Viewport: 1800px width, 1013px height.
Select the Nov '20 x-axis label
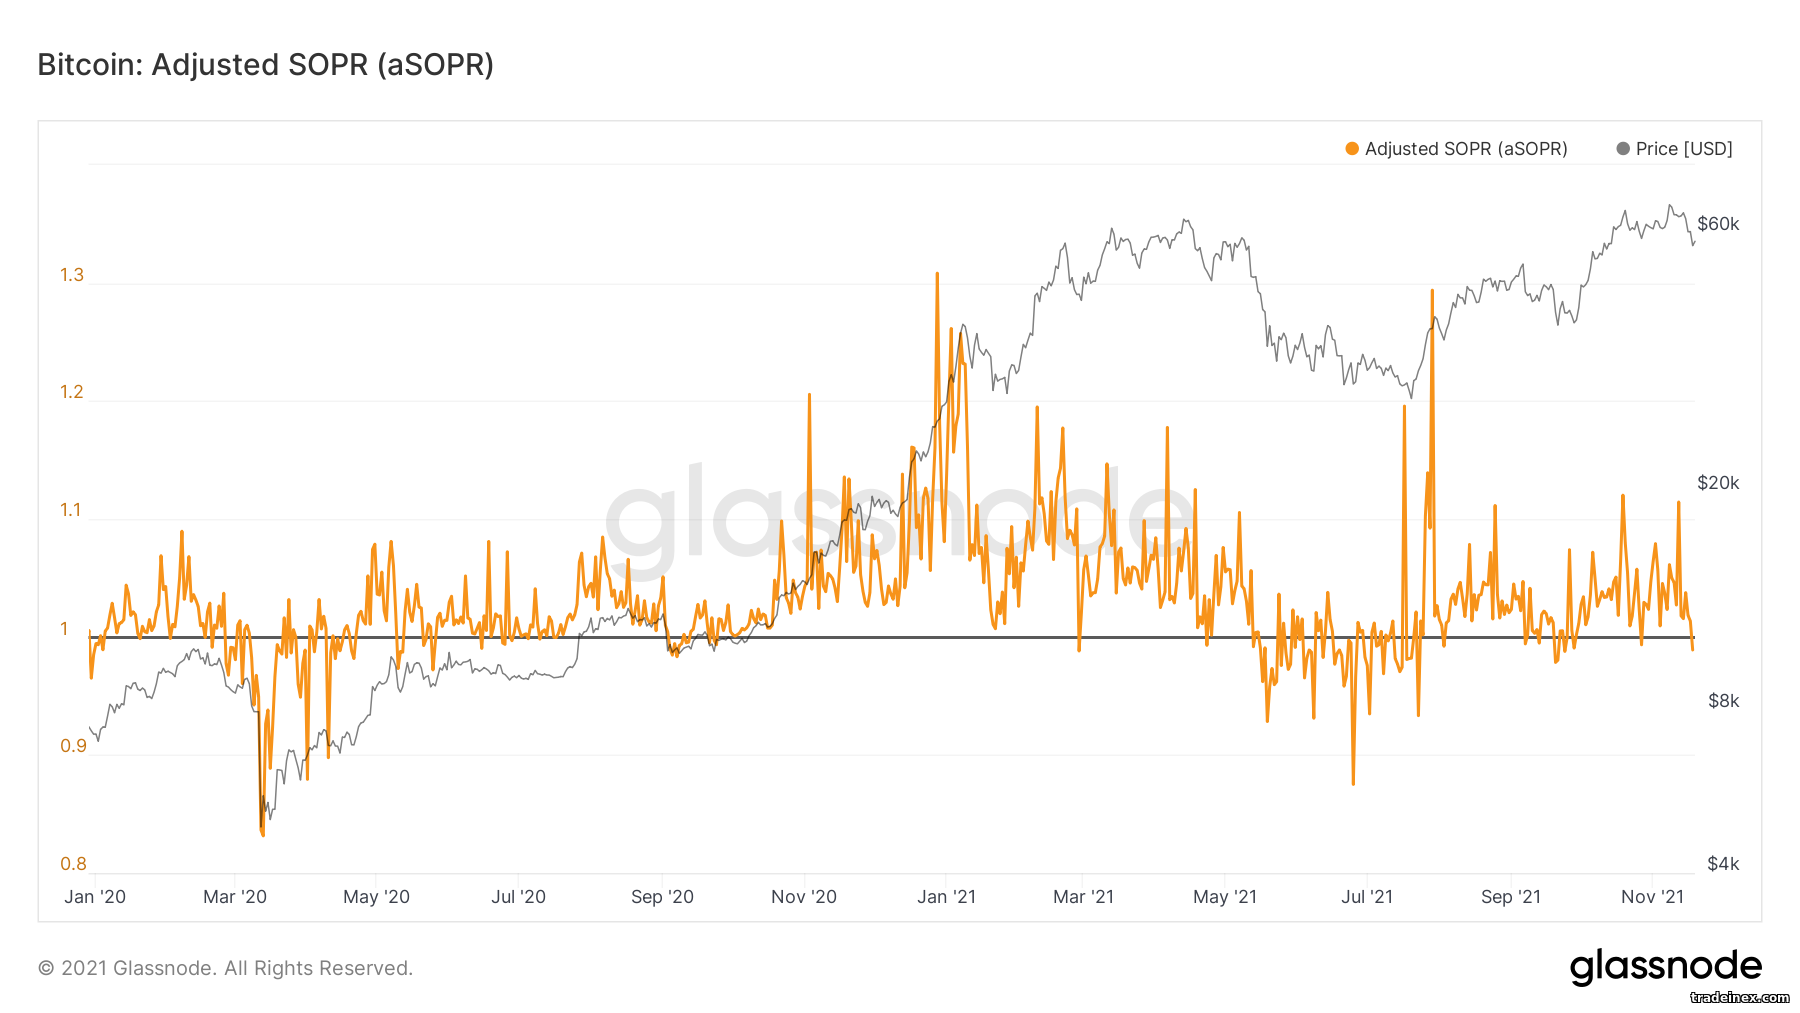(804, 897)
